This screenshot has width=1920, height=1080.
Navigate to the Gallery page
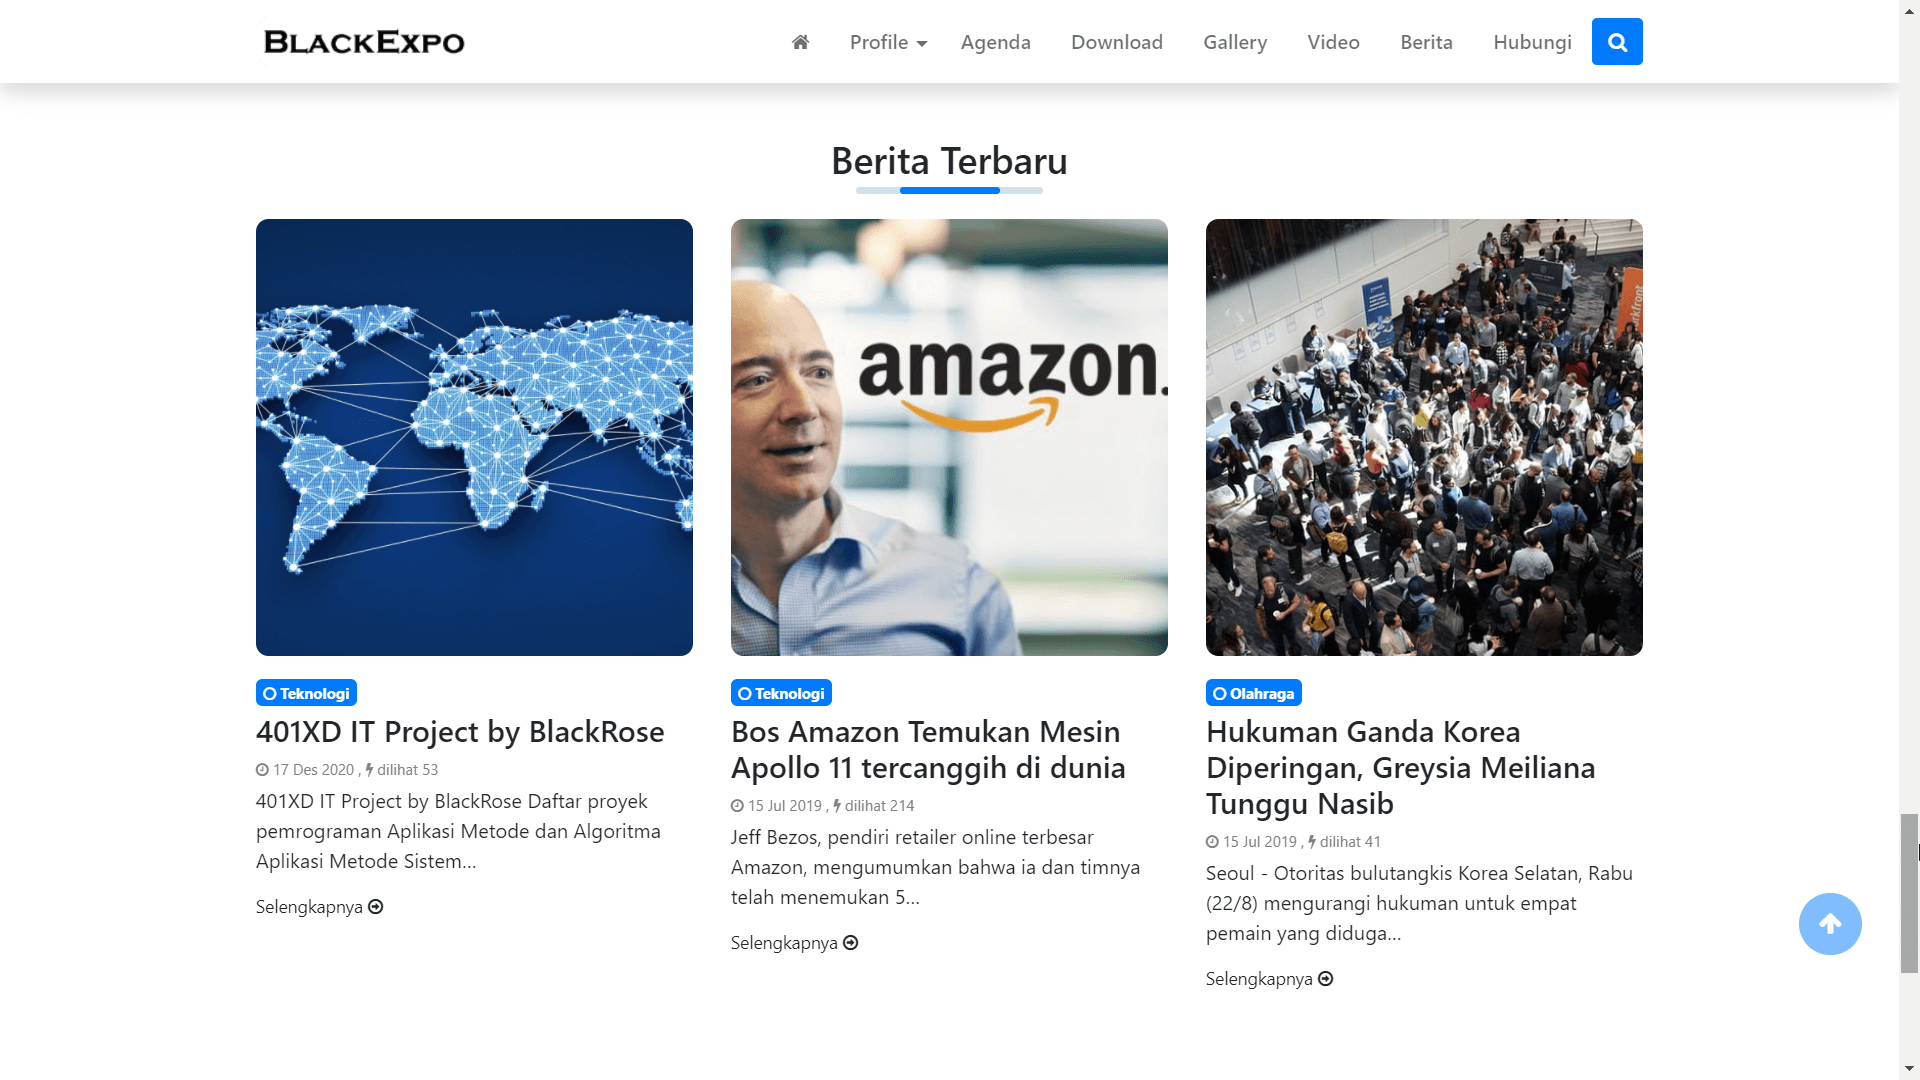[x=1235, y=42]
